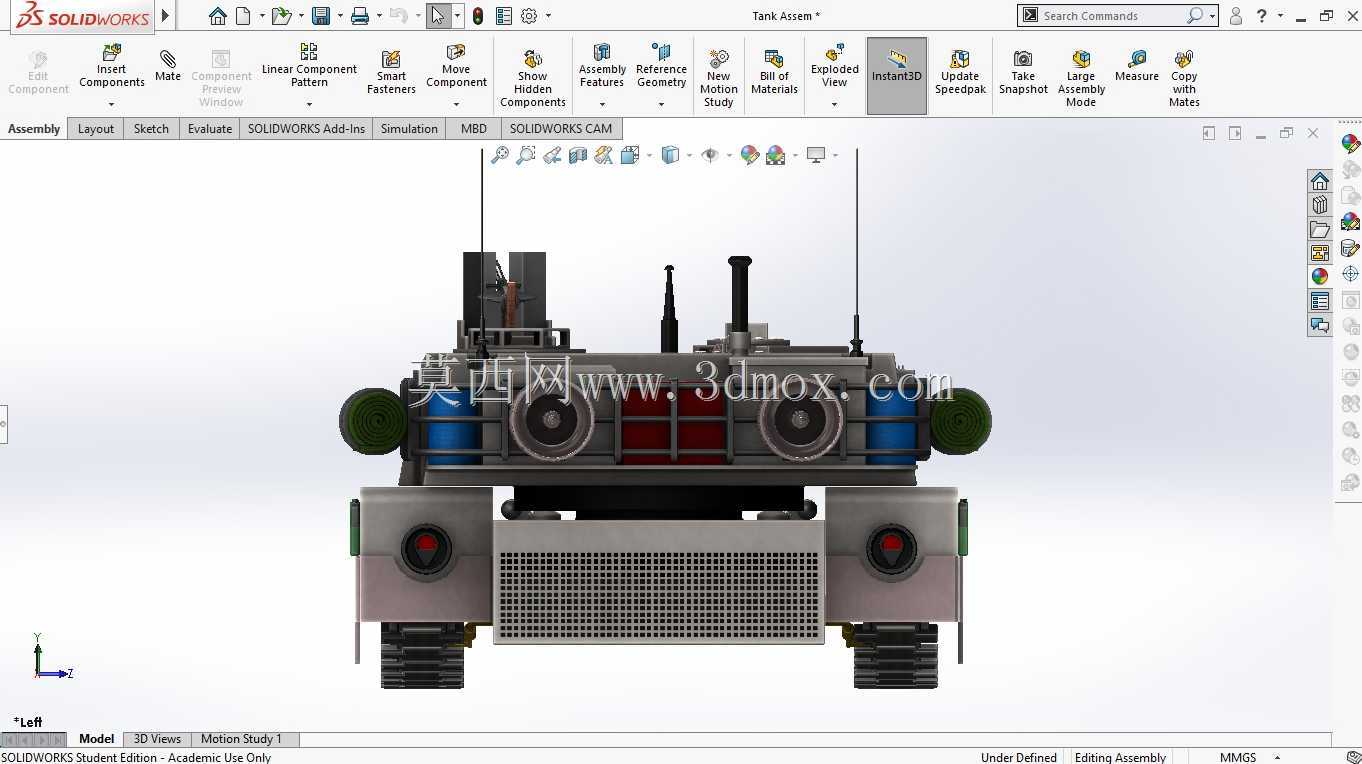Click the Home icon in the quick access bar
This screenshot has width=1362, height=764.
(218, 16)
